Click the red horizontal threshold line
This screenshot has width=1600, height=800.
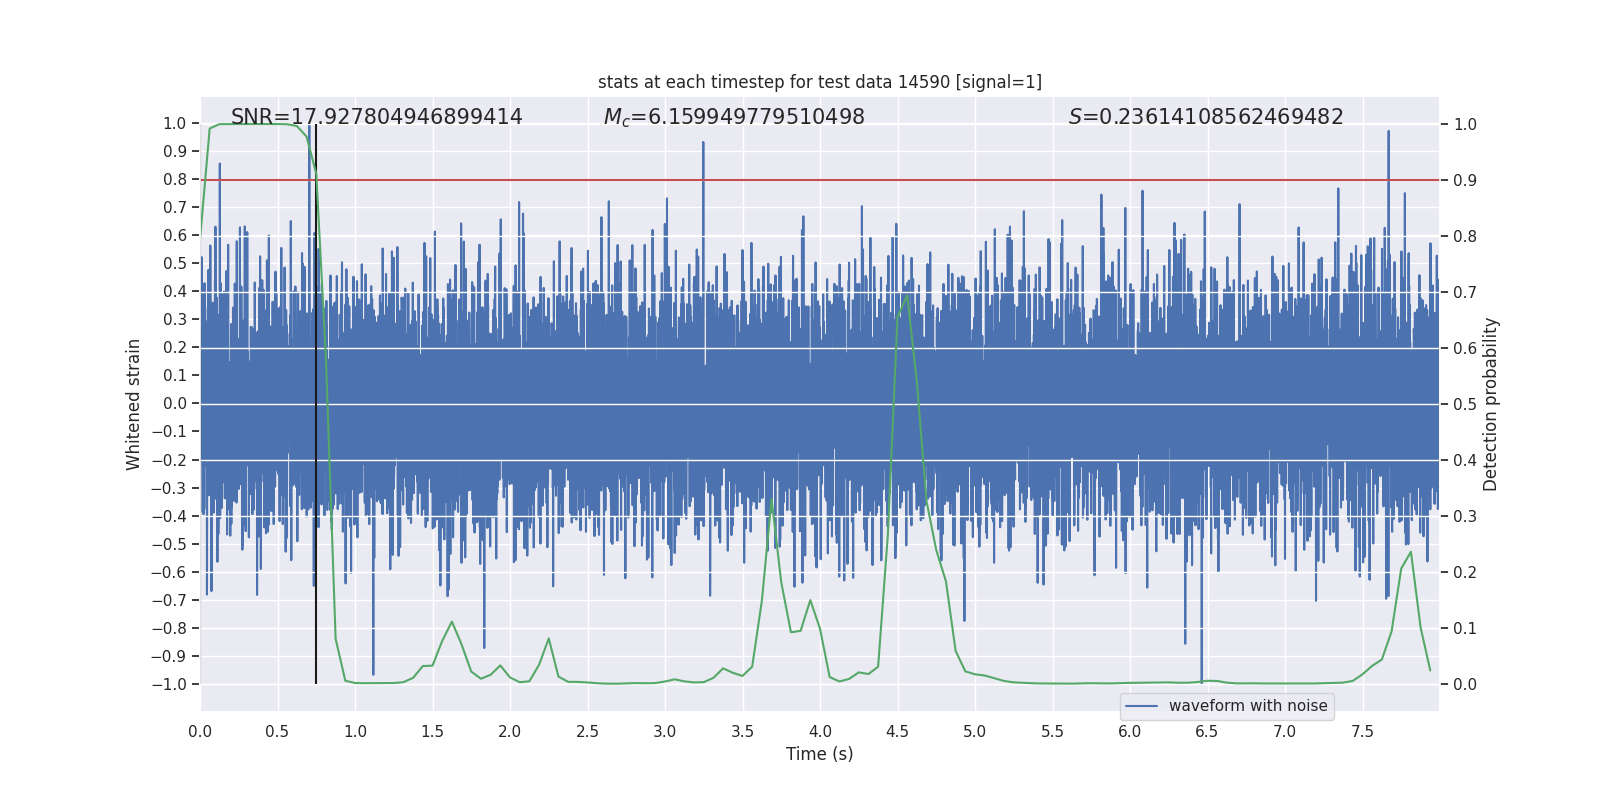pyautogui.click(x=1000, y=180)
